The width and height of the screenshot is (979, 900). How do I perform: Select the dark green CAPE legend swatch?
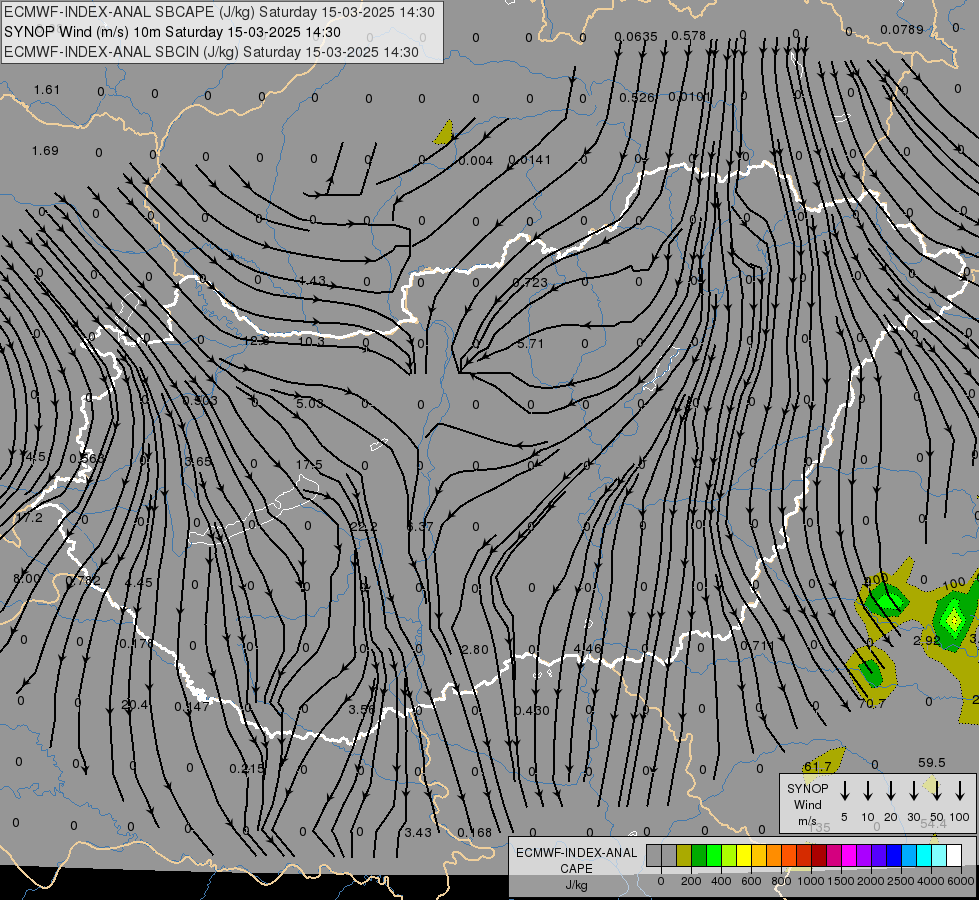(x=699, y=855)
